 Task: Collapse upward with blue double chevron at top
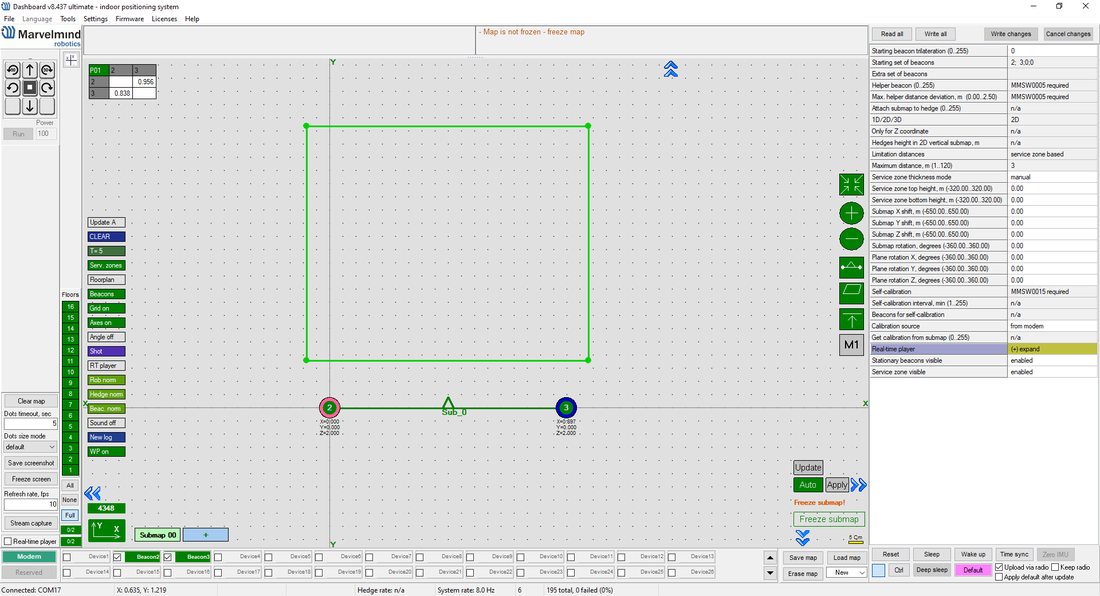pyautogui.click(x=671, y=69)
